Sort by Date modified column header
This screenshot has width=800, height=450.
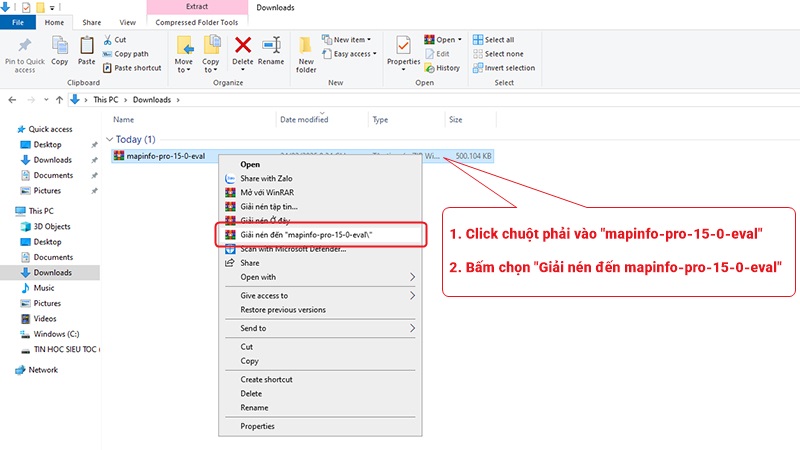click(304, 119)
